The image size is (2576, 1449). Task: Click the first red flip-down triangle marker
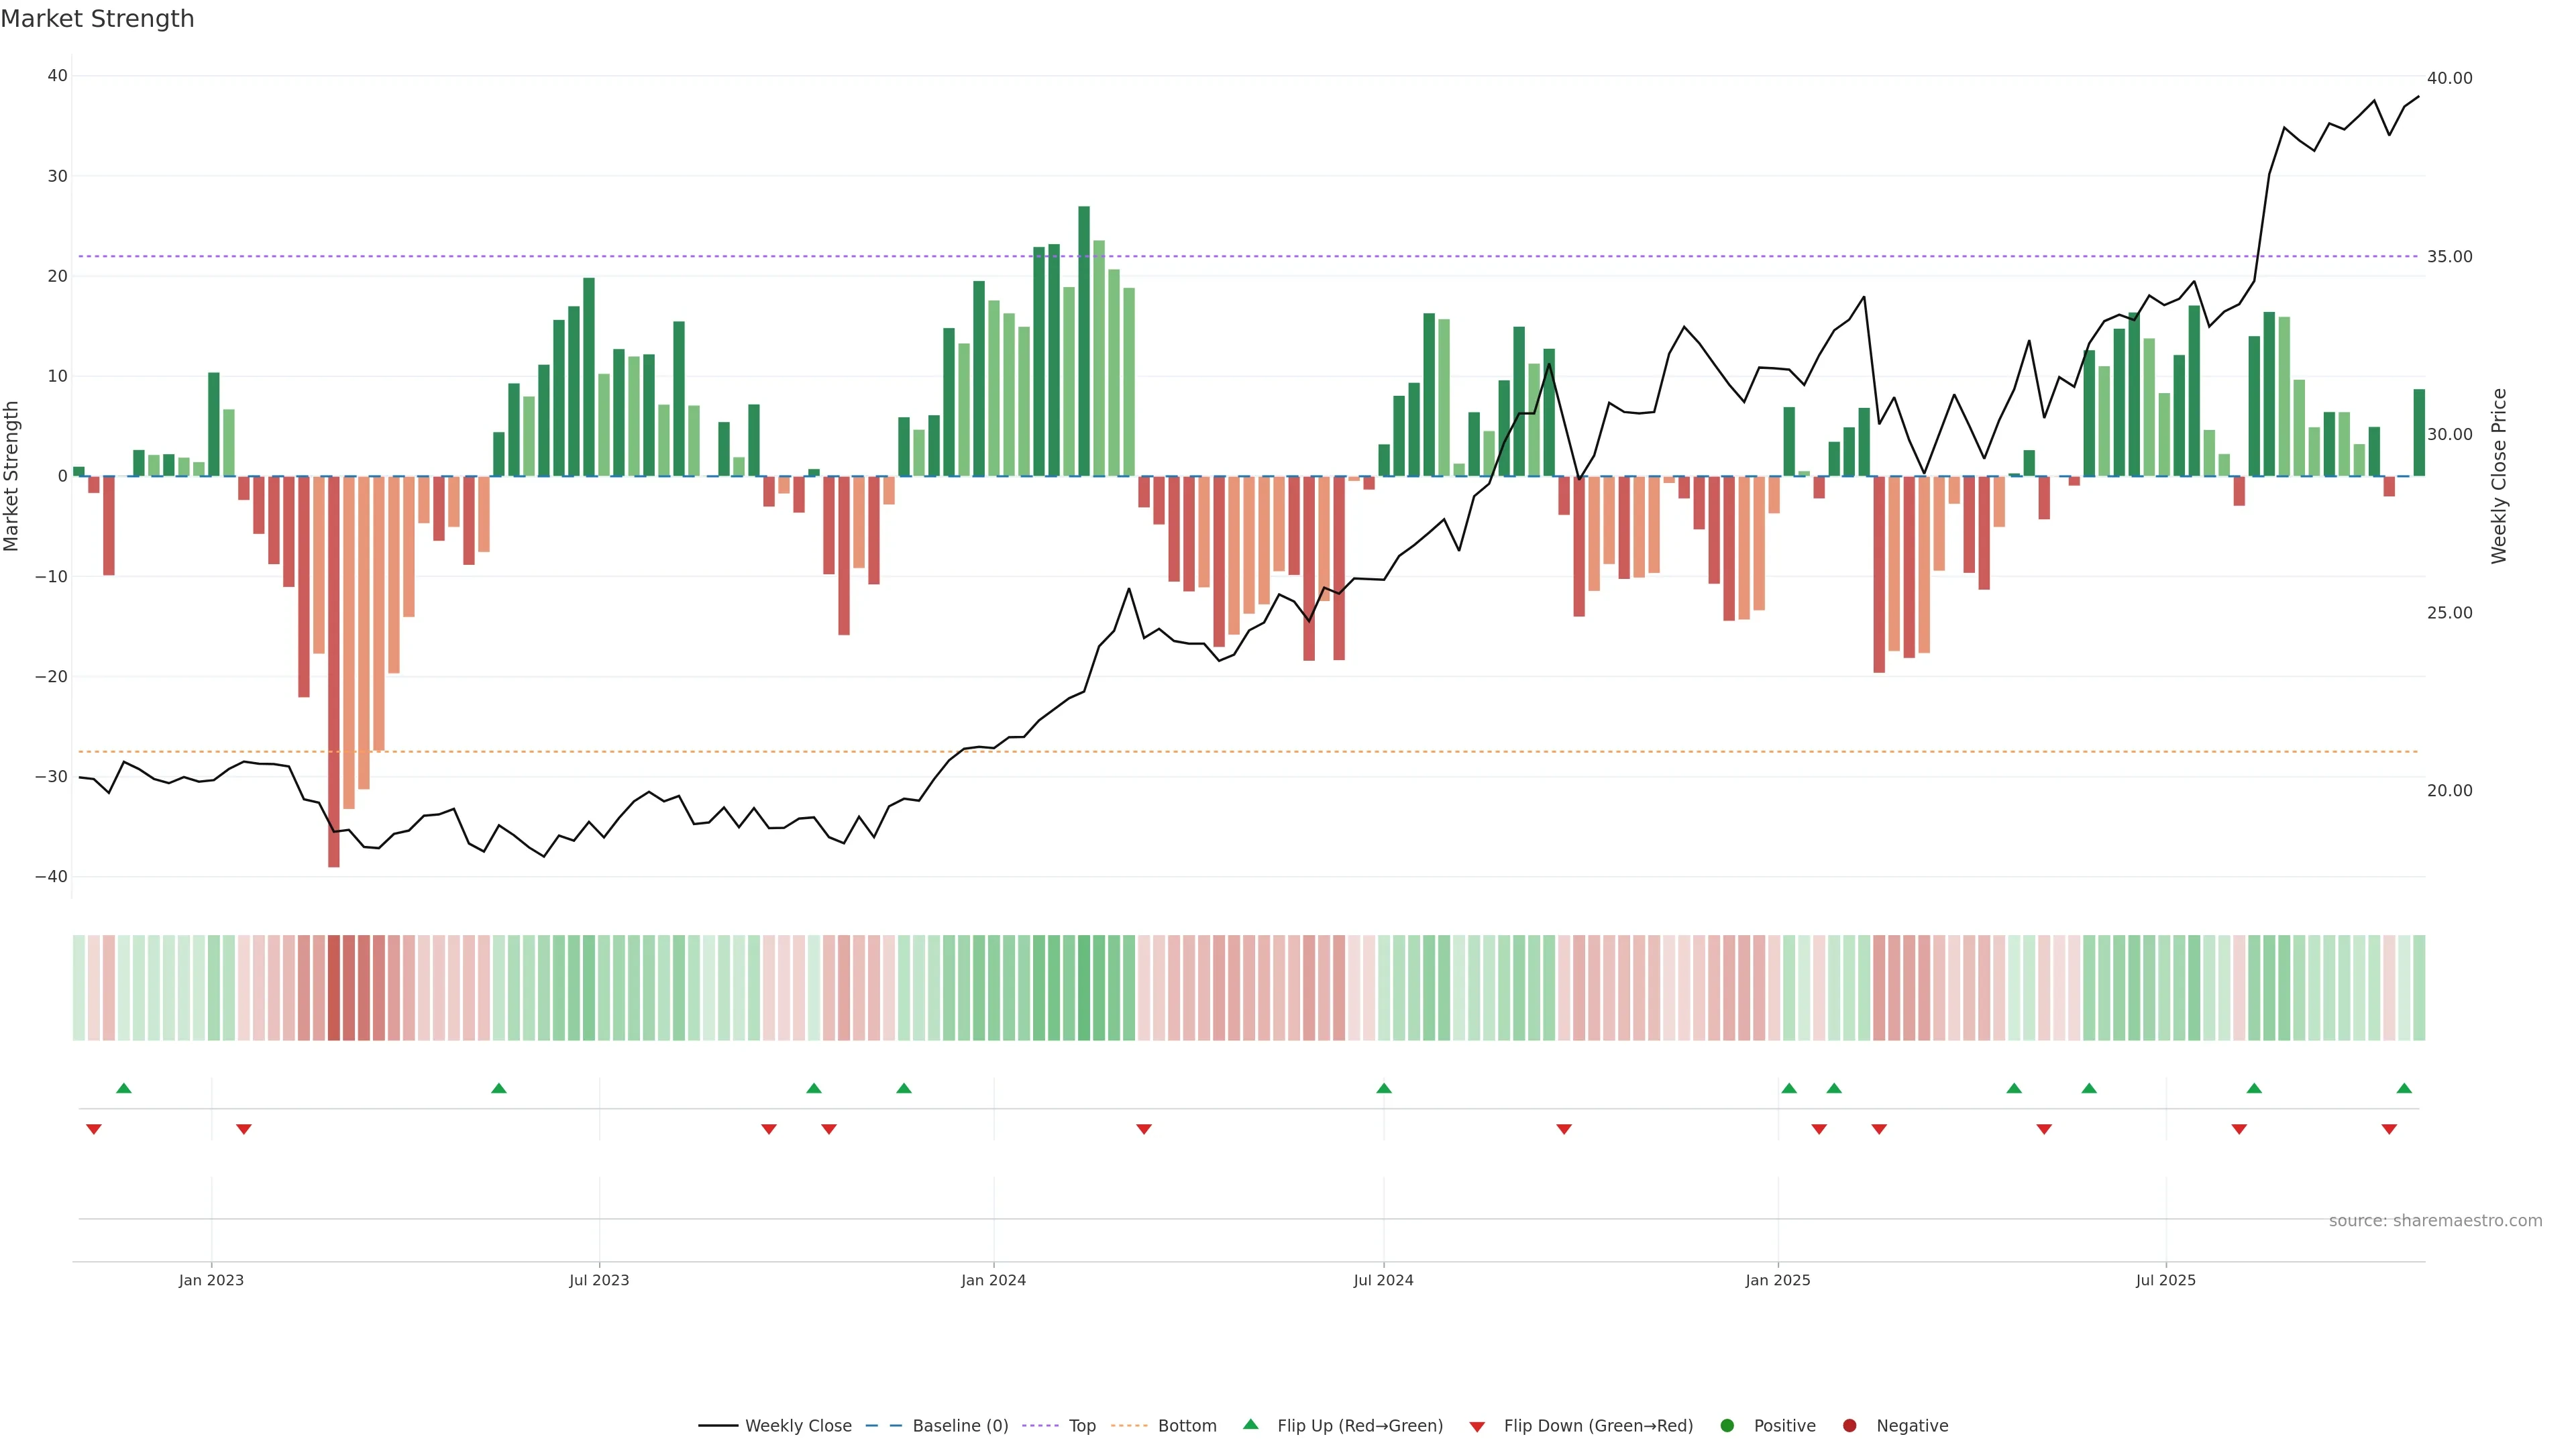click(94, 1129)
